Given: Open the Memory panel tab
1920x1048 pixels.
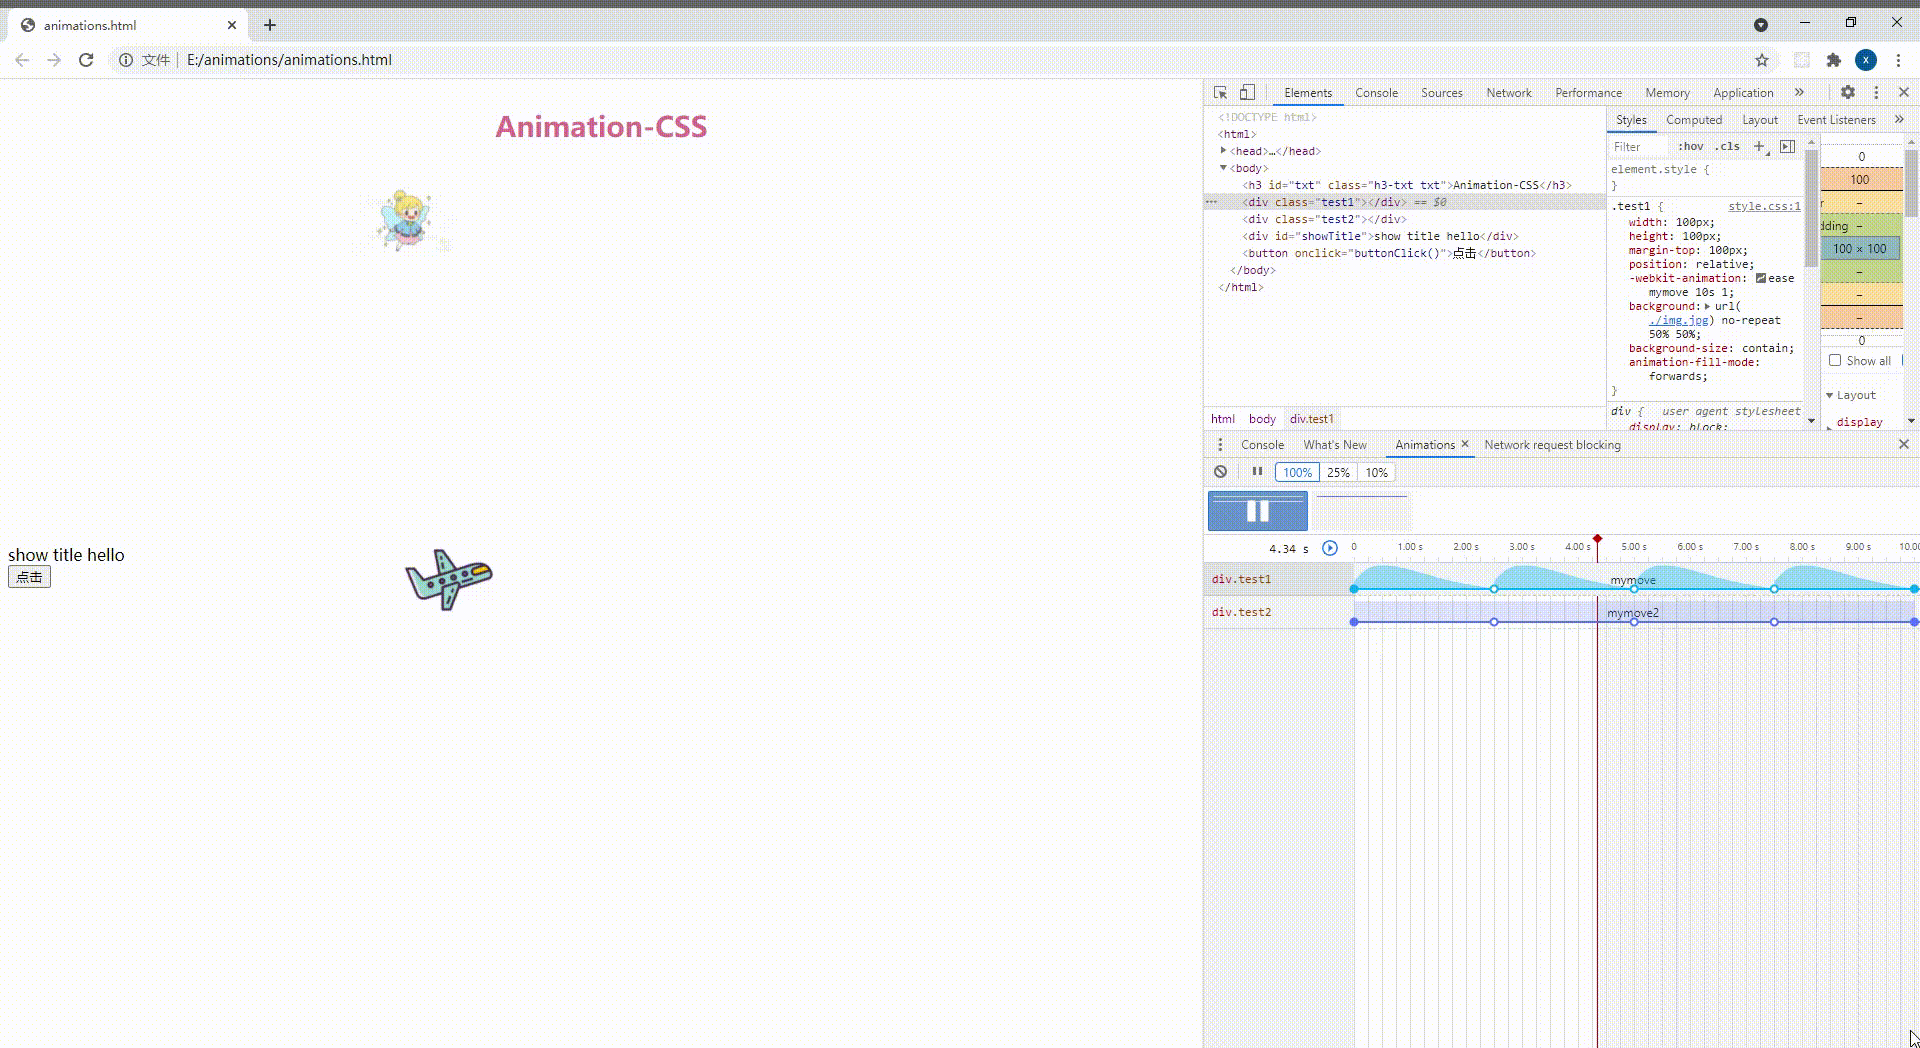Looking at the screenshot, I should pyautogui.click(x=1668, y=93).
